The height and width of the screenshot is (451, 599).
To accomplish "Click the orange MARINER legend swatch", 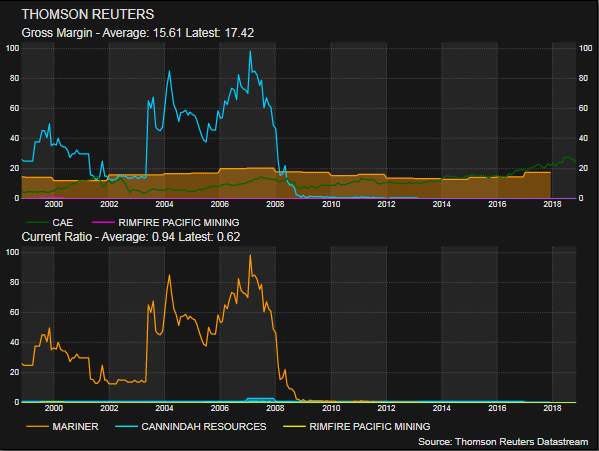I will (x=37, y=427).
